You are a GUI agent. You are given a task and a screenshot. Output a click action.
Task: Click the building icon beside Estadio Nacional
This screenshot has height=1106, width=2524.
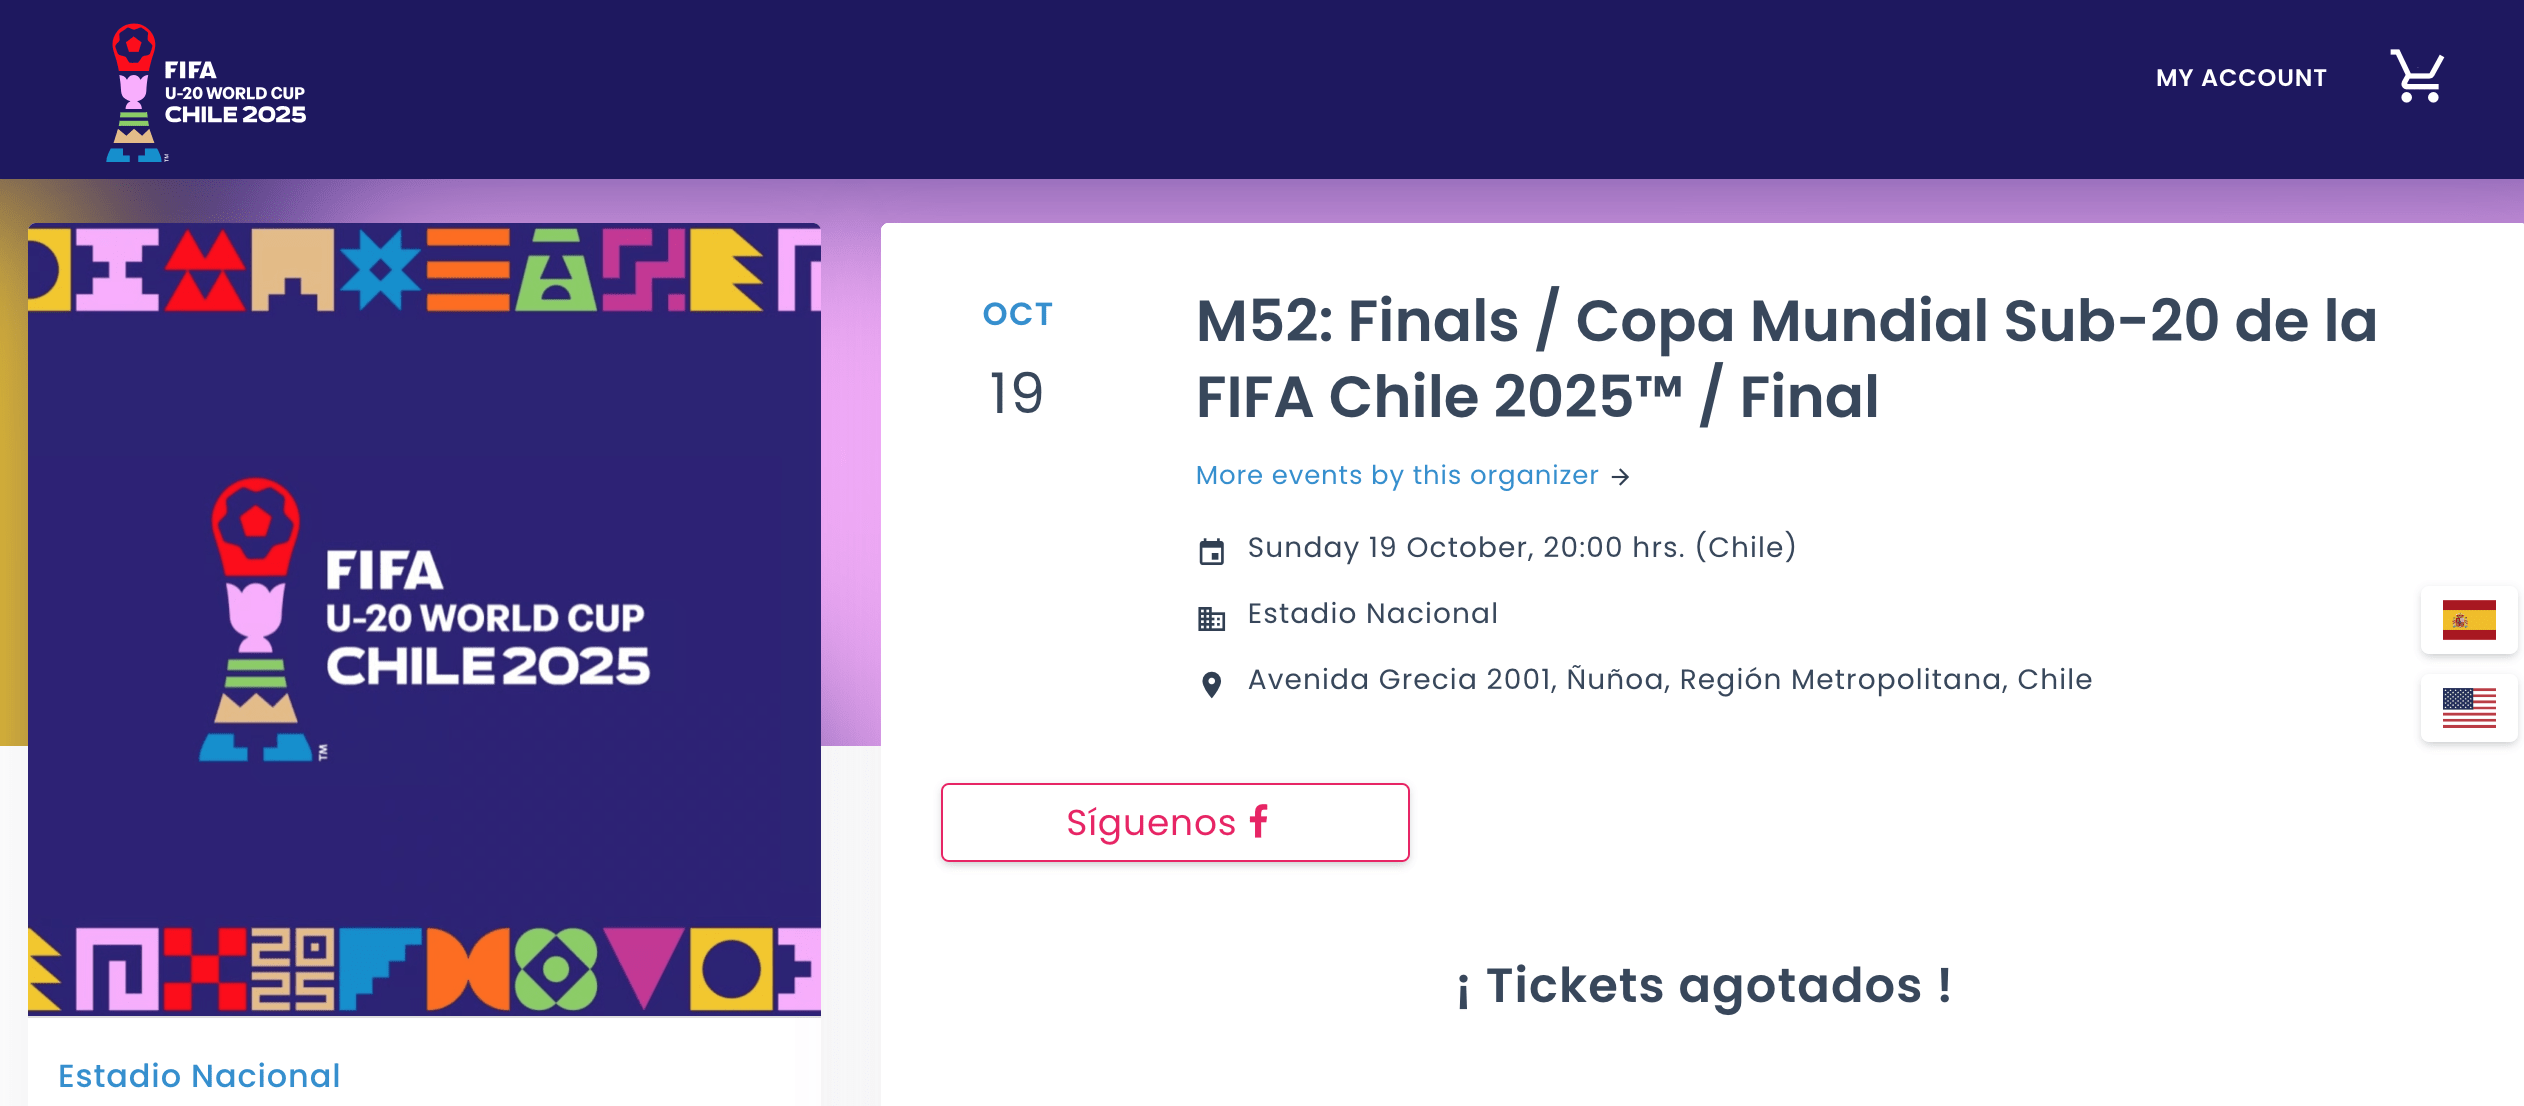(x=1211, y=618)
